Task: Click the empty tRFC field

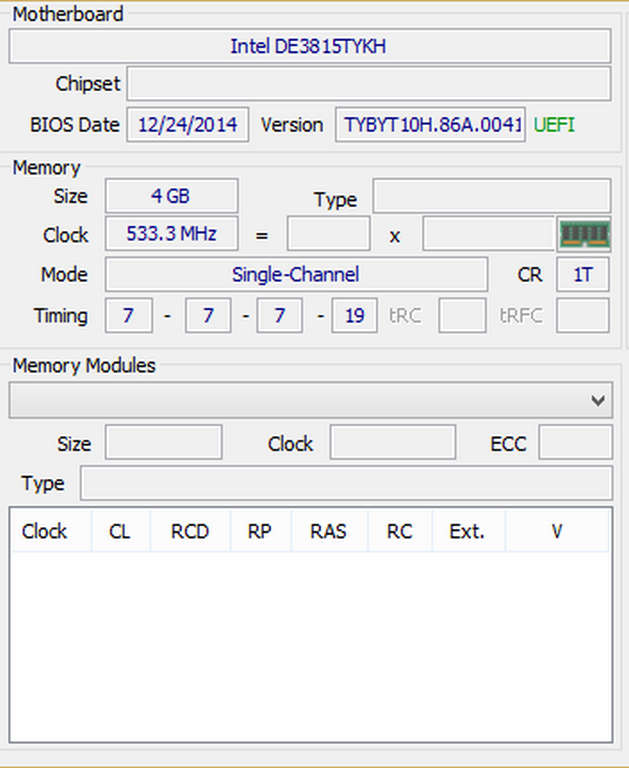Action: click(582, 316)
